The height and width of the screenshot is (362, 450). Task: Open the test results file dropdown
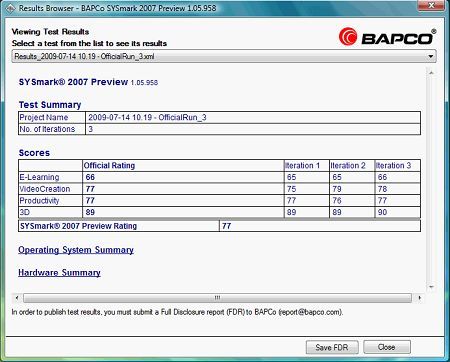(224, 56)
